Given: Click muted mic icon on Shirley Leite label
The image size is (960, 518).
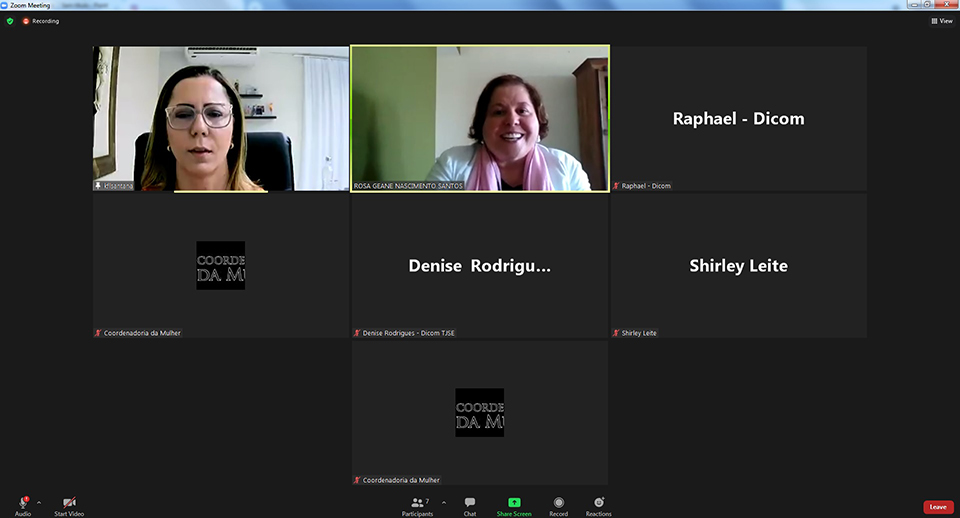Looking at the screenshot, I should pyautogui.click(x=617, y=333).
